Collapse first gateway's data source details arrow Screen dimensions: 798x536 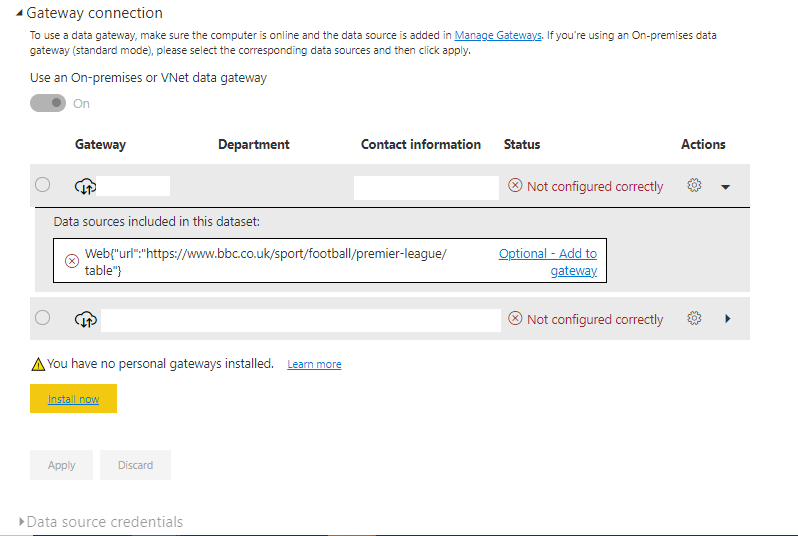726,187
